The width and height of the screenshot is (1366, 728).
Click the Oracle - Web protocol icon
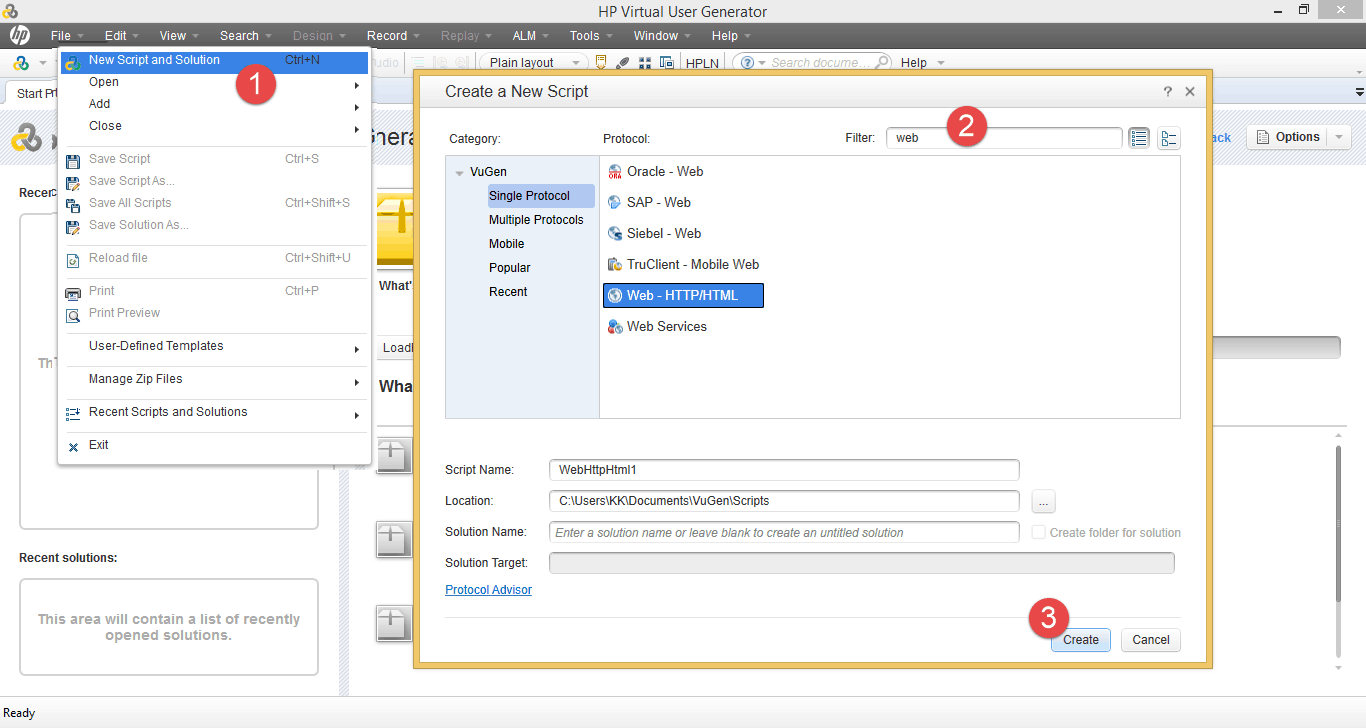615,172
